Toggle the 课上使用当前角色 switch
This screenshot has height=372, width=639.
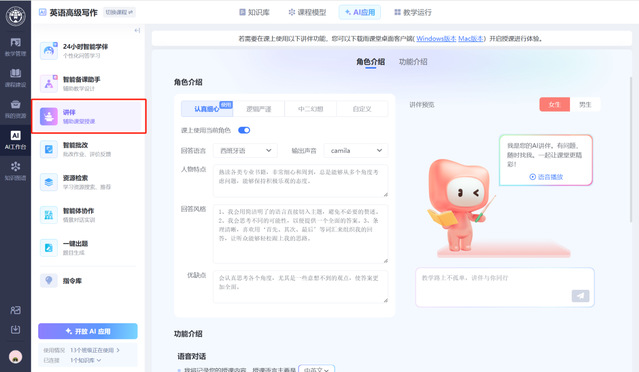[x=244, y=130]
